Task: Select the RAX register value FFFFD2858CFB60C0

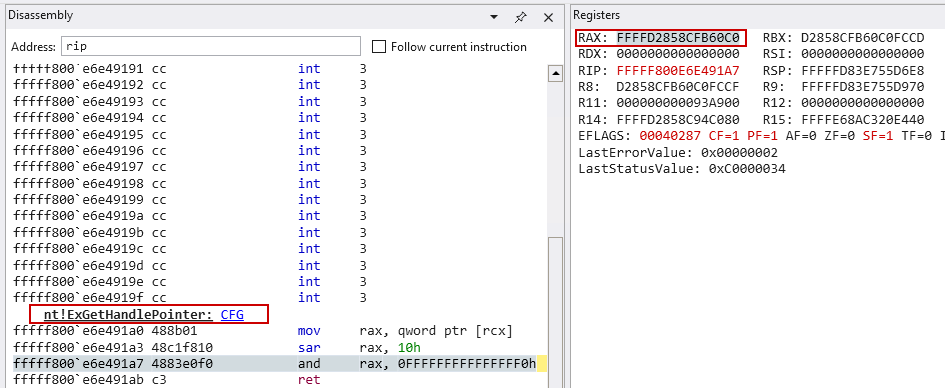Action: coord(678,38)
